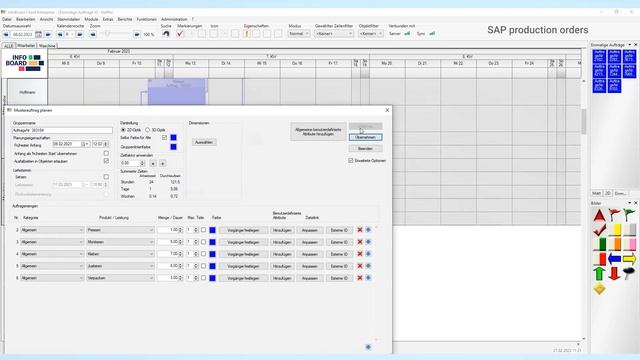This screenshot has height=360, width=640.
Task: Check the Liefertermin Setzen checkbox
Action: pyautogui.click(x=106, y=177)
